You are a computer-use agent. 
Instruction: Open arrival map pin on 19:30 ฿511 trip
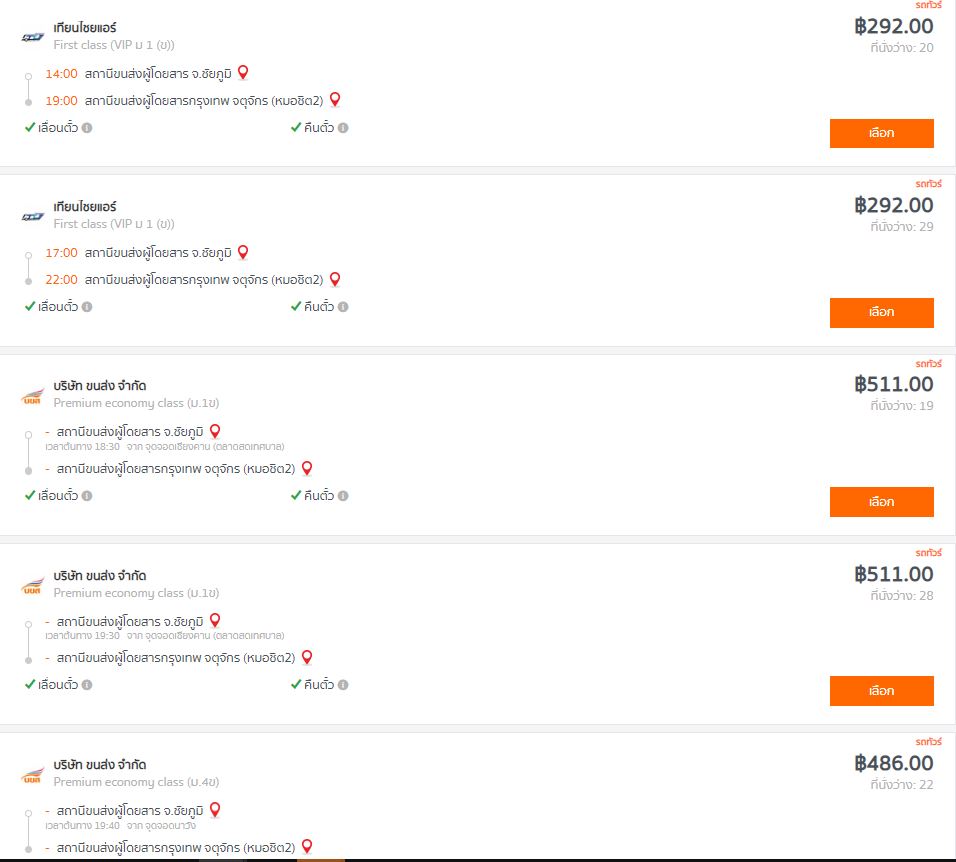coord(307,657)
